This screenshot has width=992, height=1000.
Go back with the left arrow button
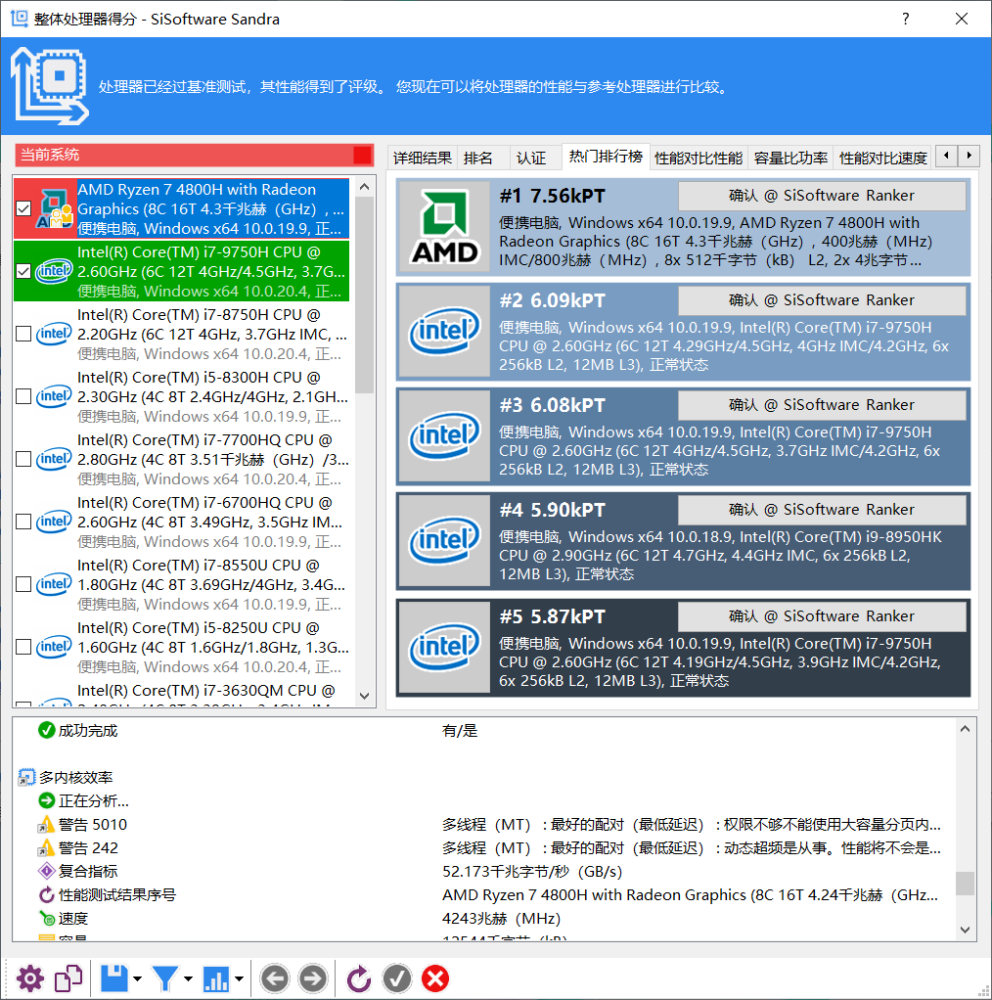pos(275,978)
